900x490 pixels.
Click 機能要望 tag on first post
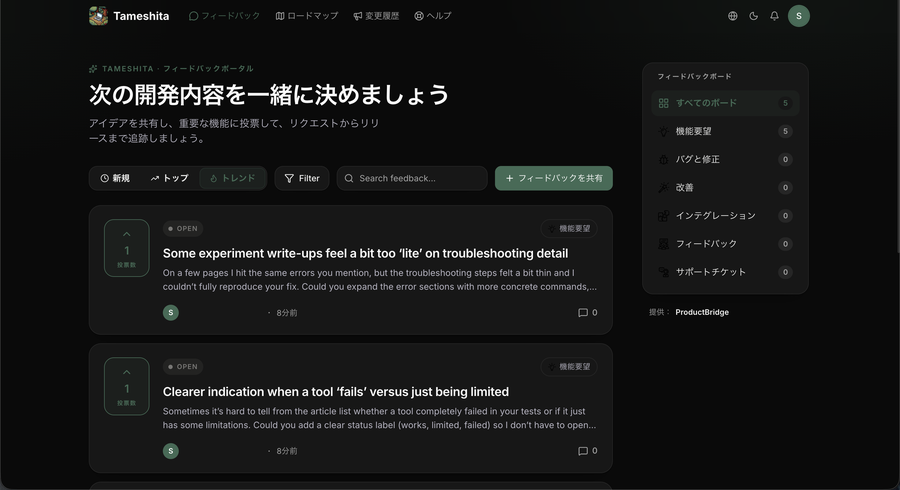coord(569,228)
